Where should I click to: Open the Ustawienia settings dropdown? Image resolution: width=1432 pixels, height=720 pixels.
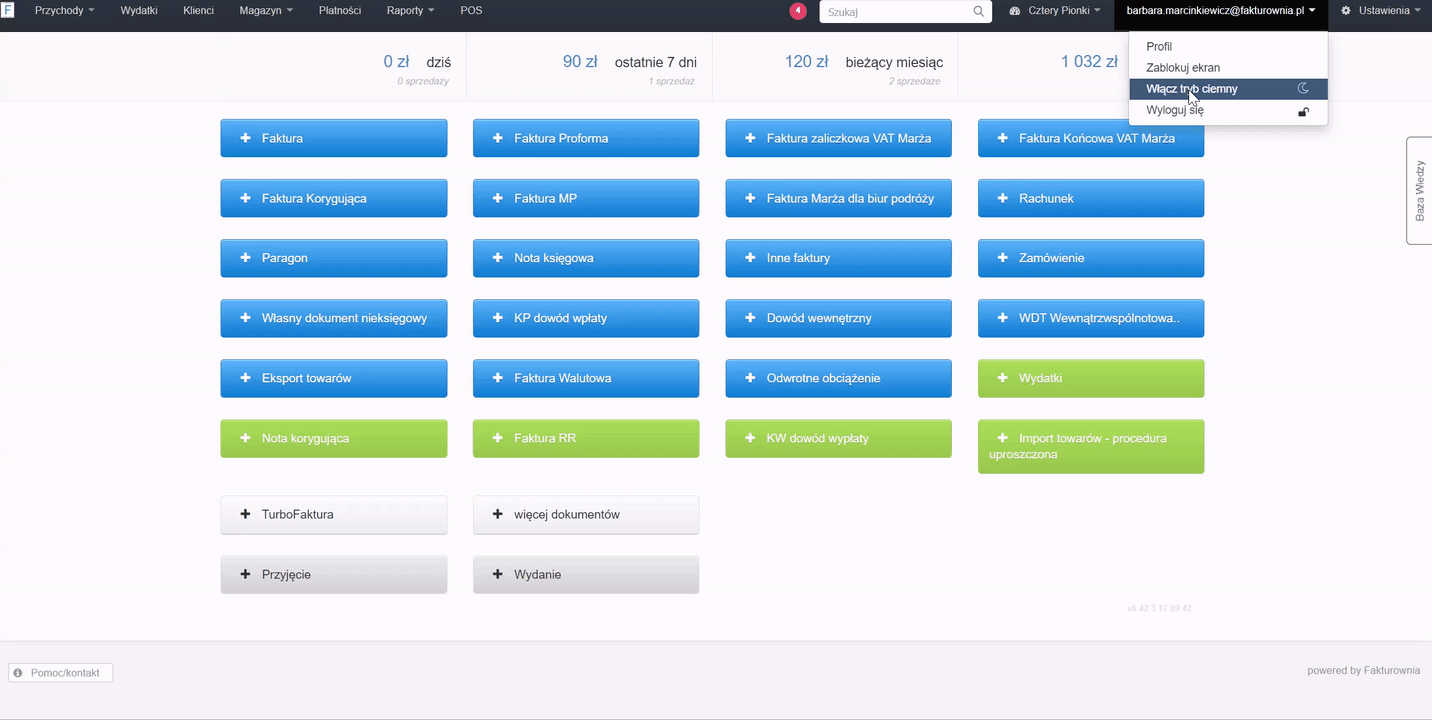pos(1381,11)
